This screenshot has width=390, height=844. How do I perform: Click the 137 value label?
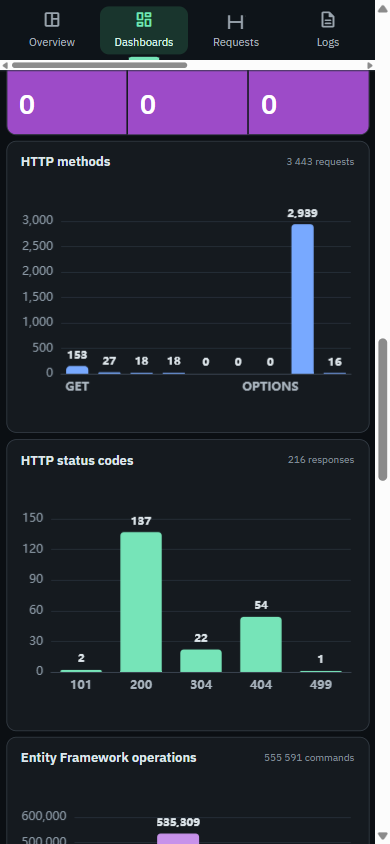[141, 521]
